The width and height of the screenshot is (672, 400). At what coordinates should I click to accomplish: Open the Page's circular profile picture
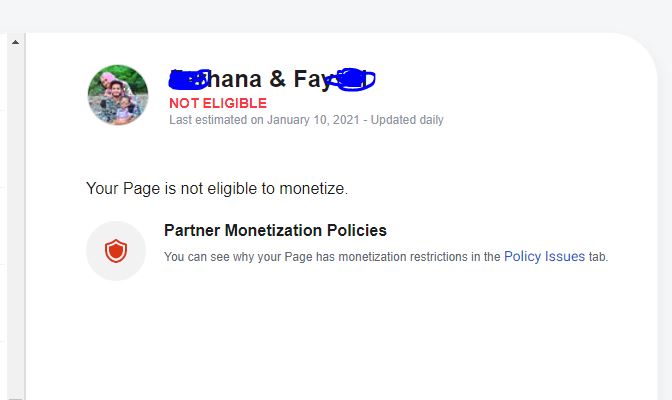pyautogui.click(x=118, y=95)
